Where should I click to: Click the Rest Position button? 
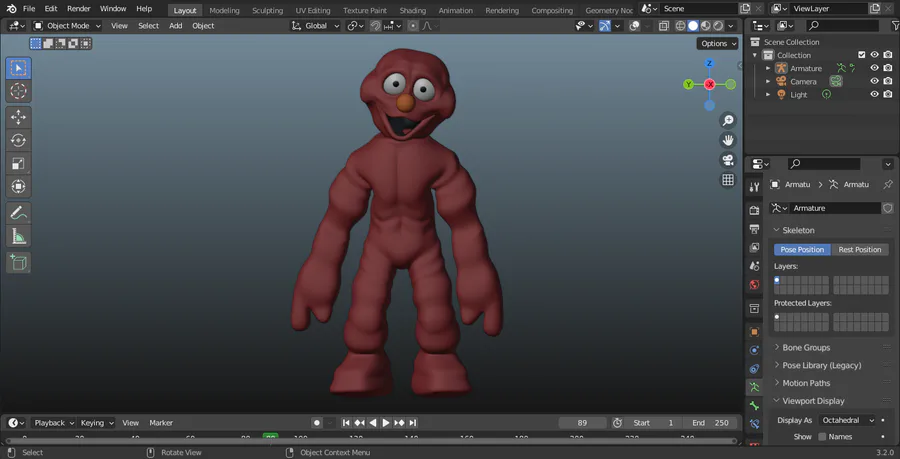pos(859,249)
